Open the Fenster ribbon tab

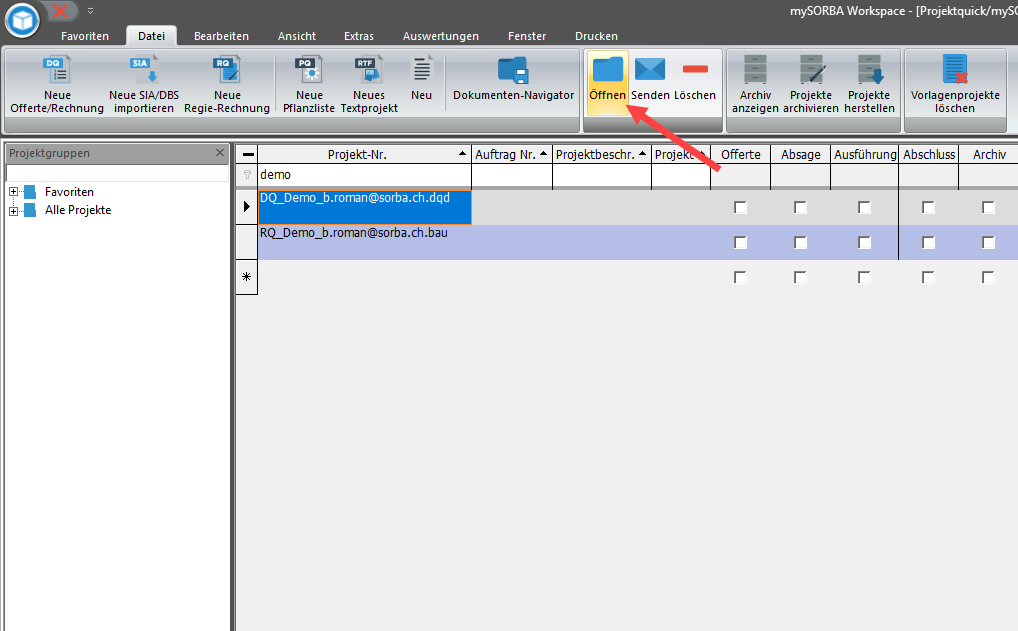coord(527,36)
